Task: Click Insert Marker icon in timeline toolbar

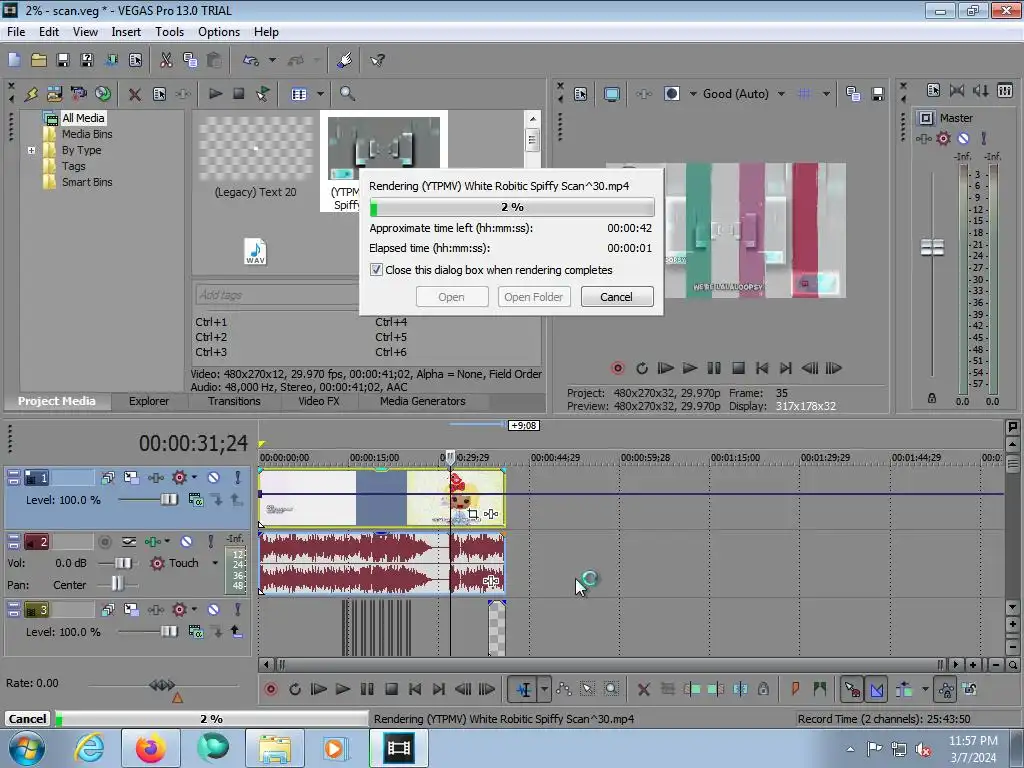Action: click(x=795, y=689)
